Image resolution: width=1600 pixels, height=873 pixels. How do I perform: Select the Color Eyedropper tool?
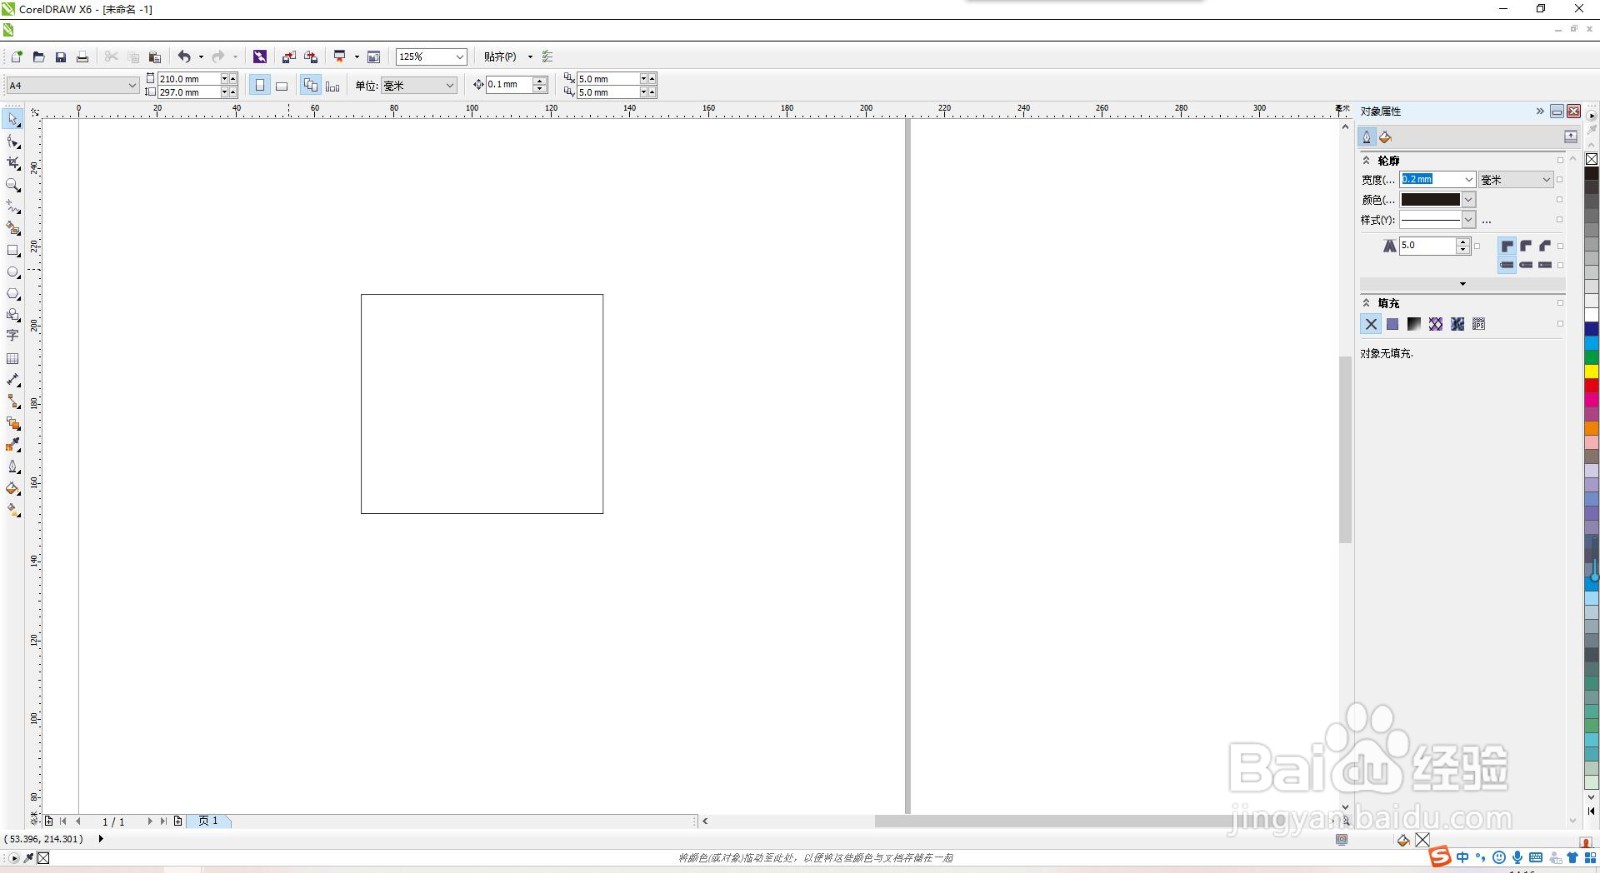point(13,445)
